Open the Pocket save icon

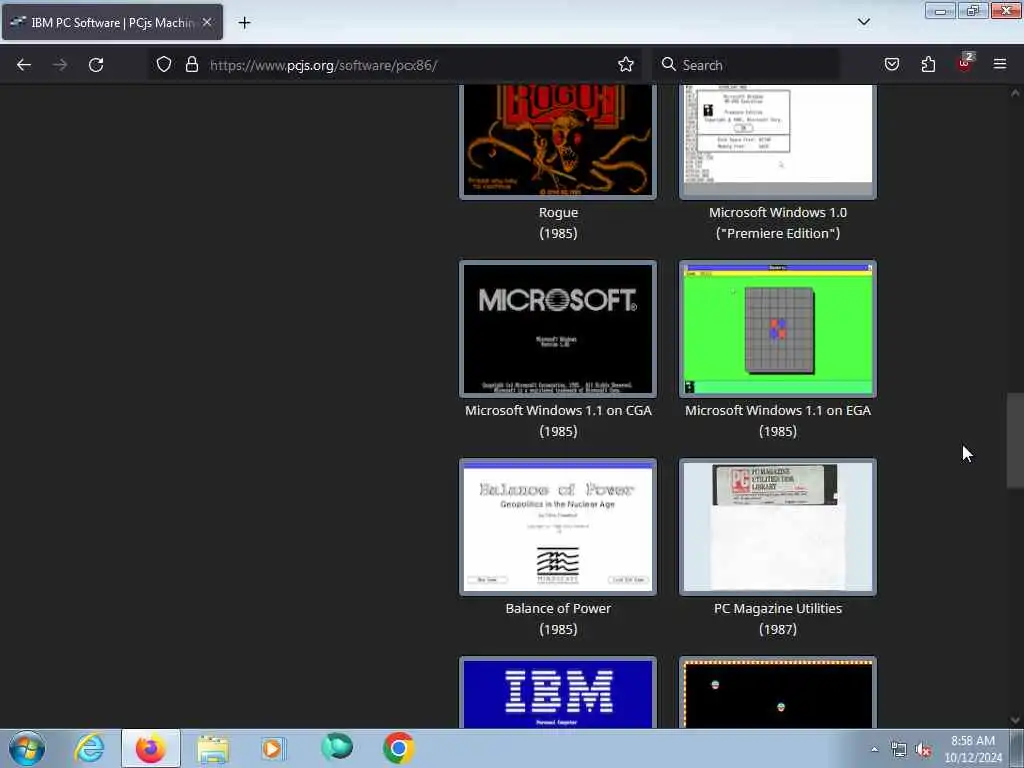pos(891,64)
